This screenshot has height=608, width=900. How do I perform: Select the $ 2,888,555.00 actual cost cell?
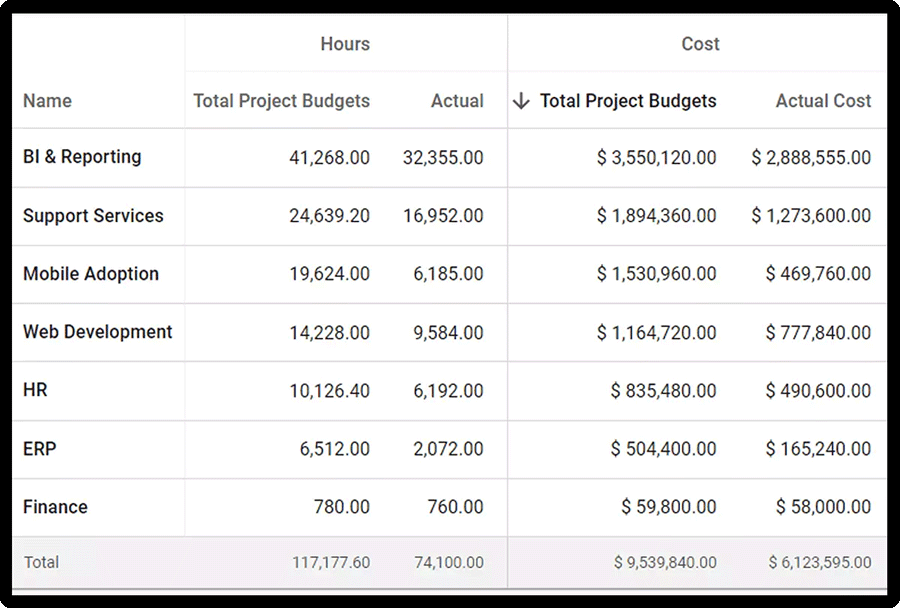tap(811, 157)
